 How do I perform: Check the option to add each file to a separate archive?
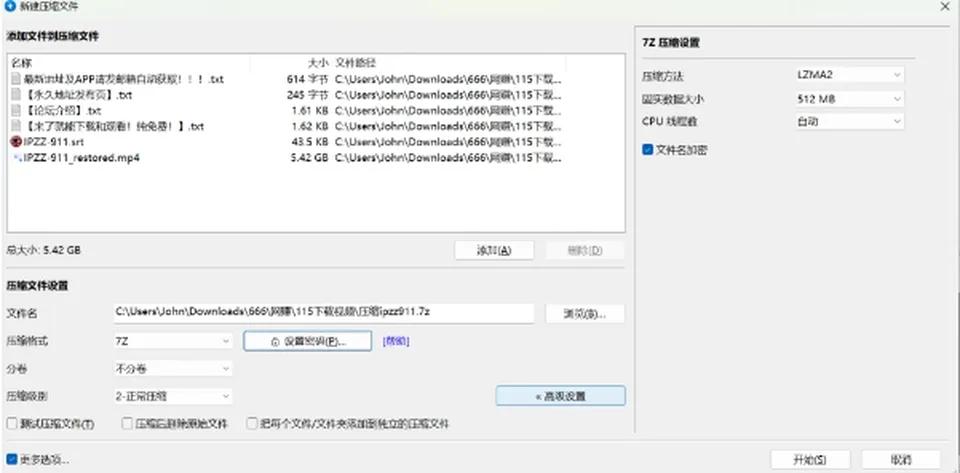click(251, 423)
